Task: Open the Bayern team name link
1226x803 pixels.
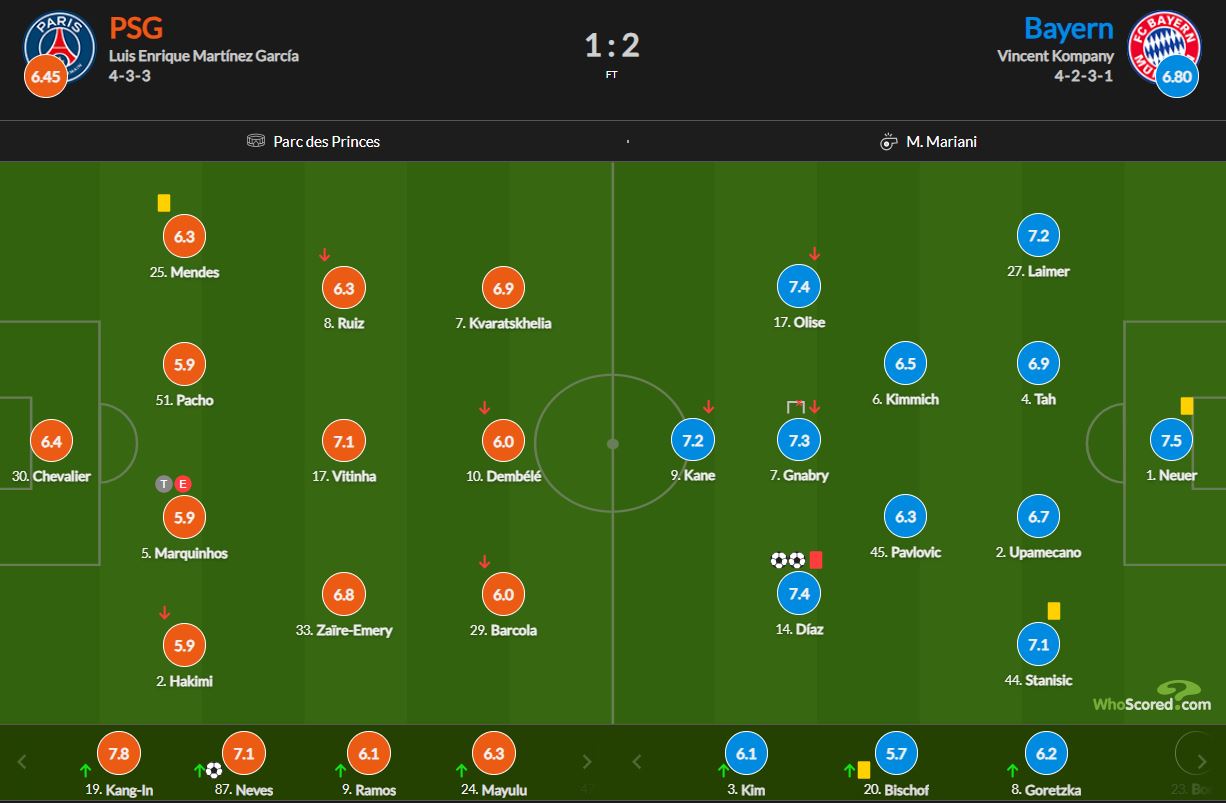Action: pyautogui.click(x=1069, y=27)
